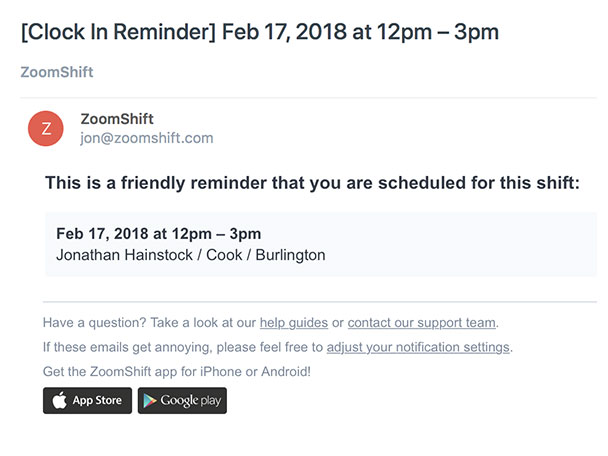The height and width of the screenshot is (456, 608).
Task: Open the help guides link
Action: pyautogui.click(x=294, y=323)
